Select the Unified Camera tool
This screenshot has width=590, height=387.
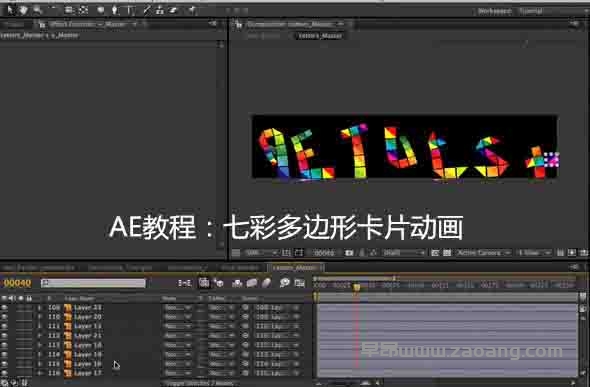[70, 10]
